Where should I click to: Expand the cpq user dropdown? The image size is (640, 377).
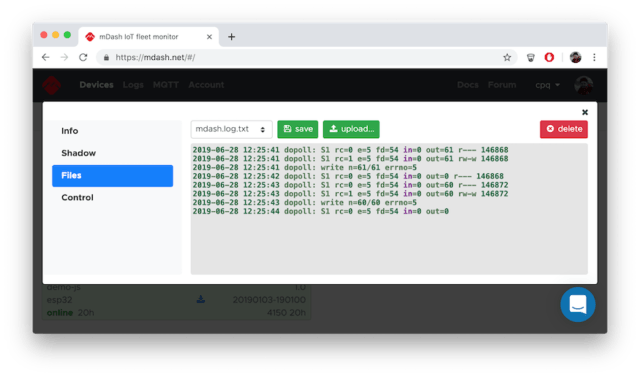(x=547, y=85)
